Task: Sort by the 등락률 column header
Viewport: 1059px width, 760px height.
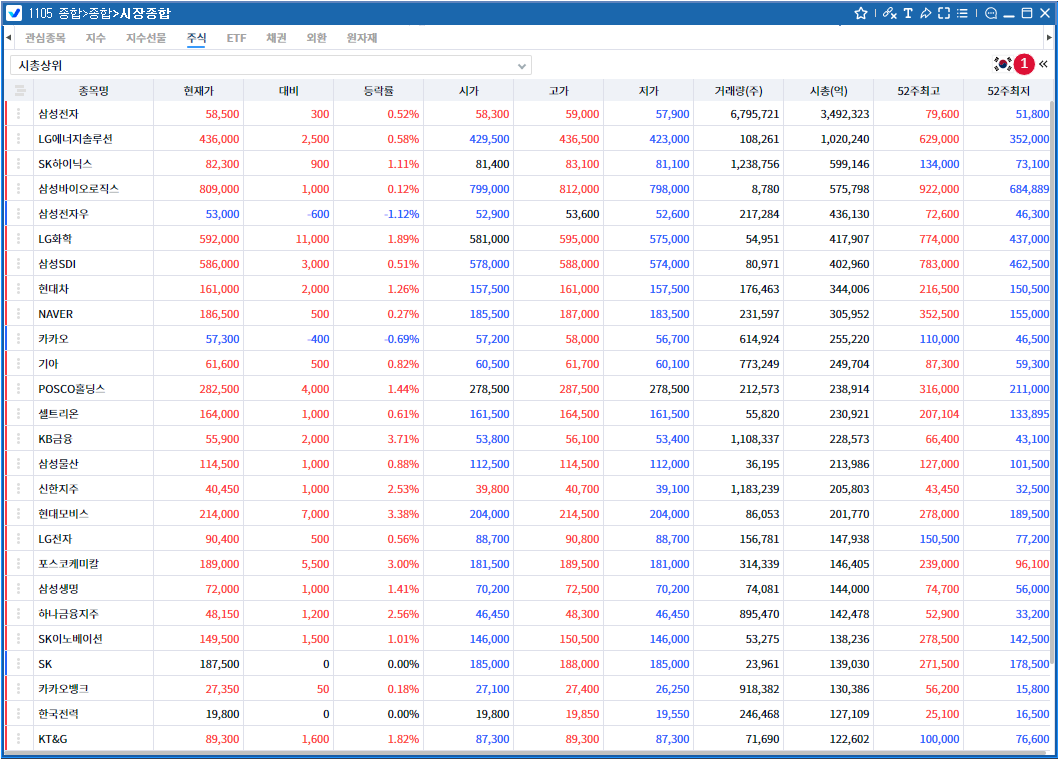Action: (378, 91)
